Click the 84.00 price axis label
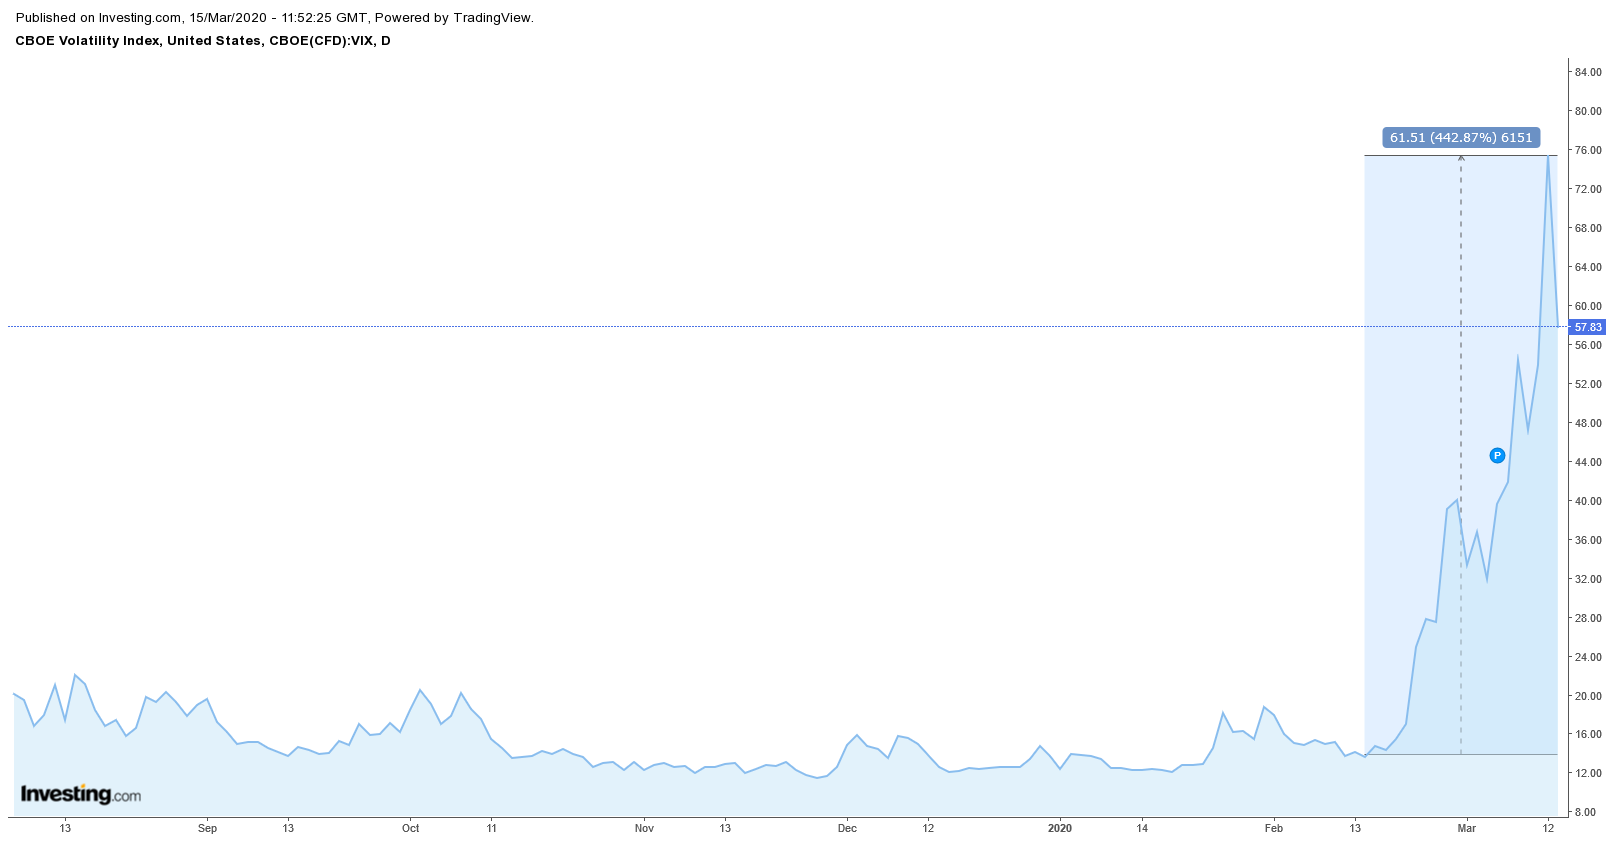 [x=1588, y=72]
